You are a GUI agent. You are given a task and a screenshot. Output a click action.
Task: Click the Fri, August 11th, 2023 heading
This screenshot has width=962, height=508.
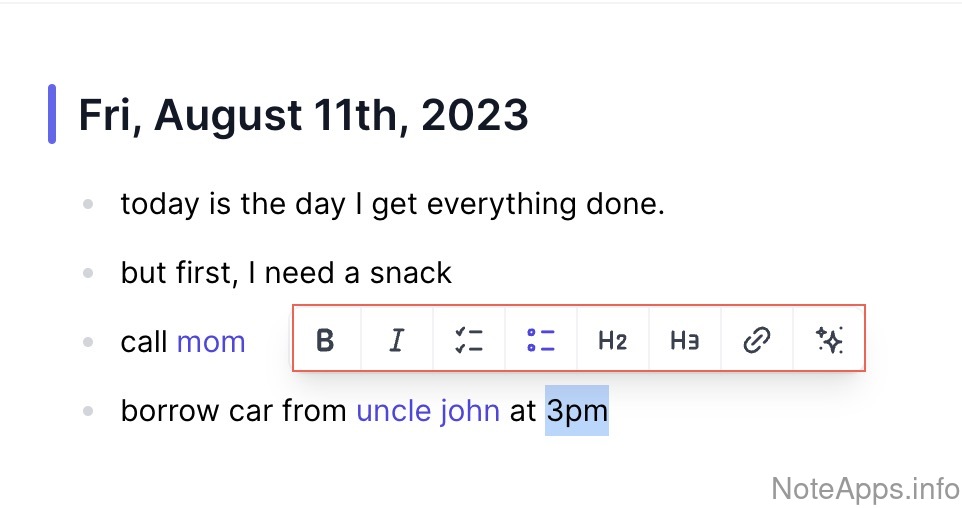coord(303,116)
